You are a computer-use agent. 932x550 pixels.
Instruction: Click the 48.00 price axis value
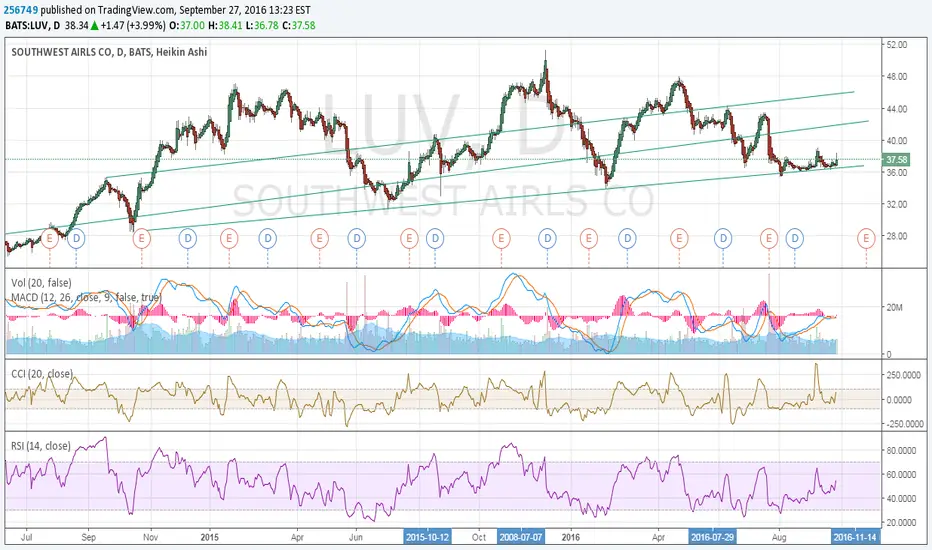coord(897,77)
